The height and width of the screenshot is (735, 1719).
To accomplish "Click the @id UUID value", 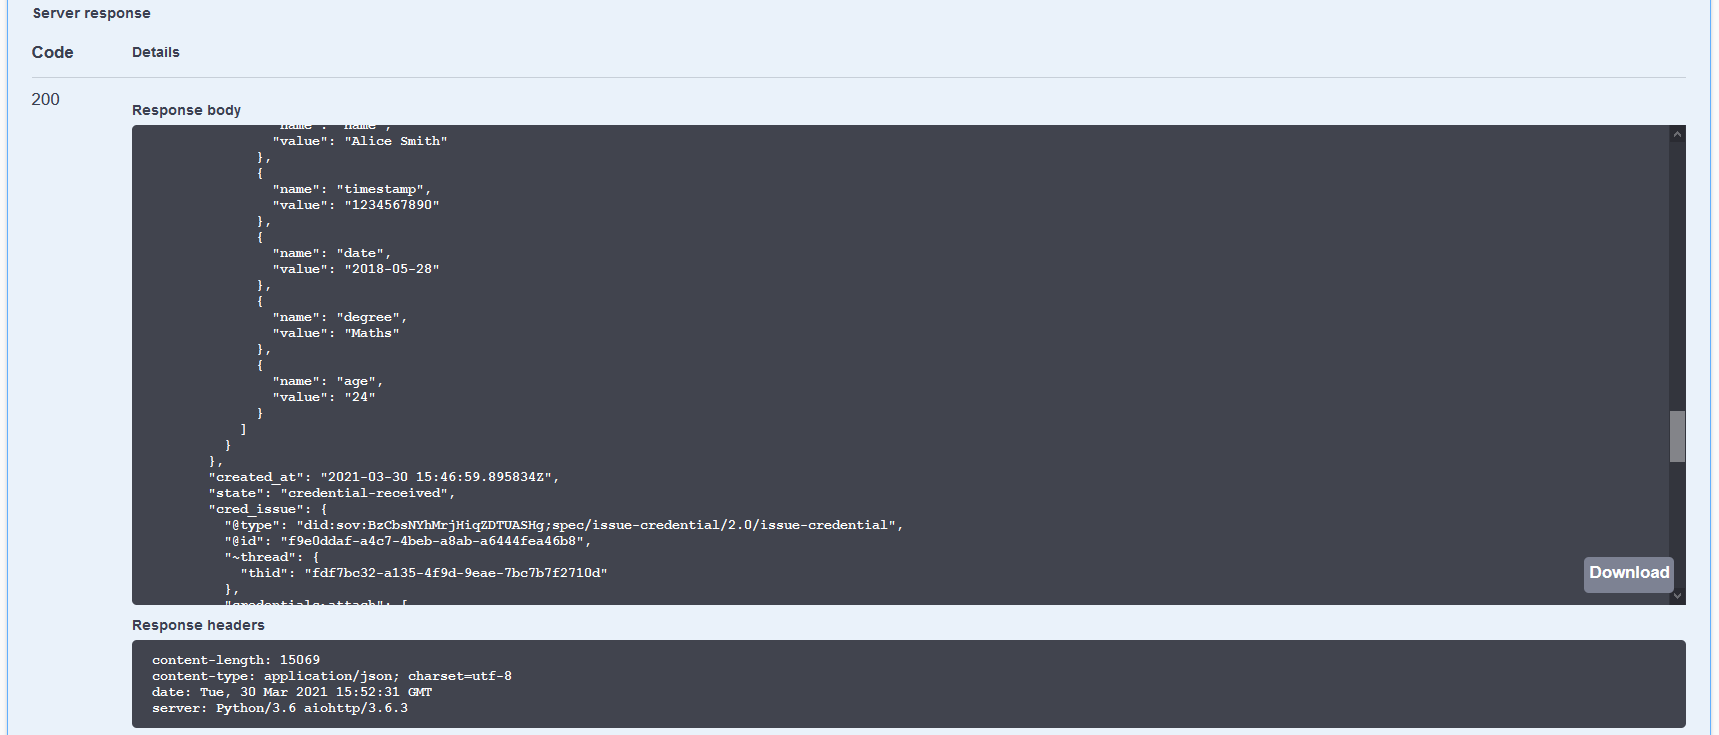I will 435,541.
